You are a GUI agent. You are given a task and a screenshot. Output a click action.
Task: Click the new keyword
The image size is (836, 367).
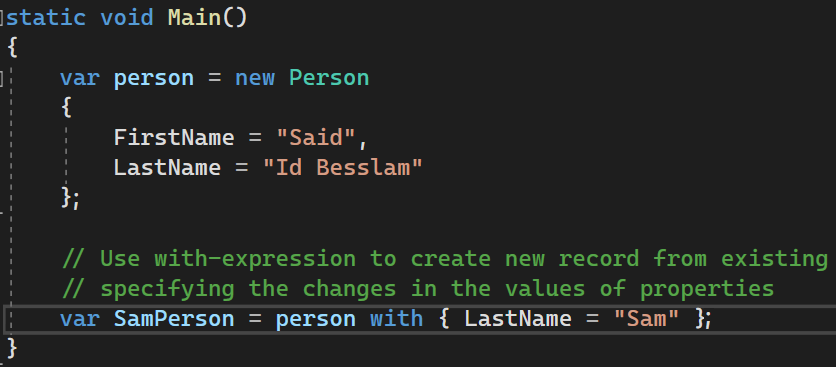point(255,78)
